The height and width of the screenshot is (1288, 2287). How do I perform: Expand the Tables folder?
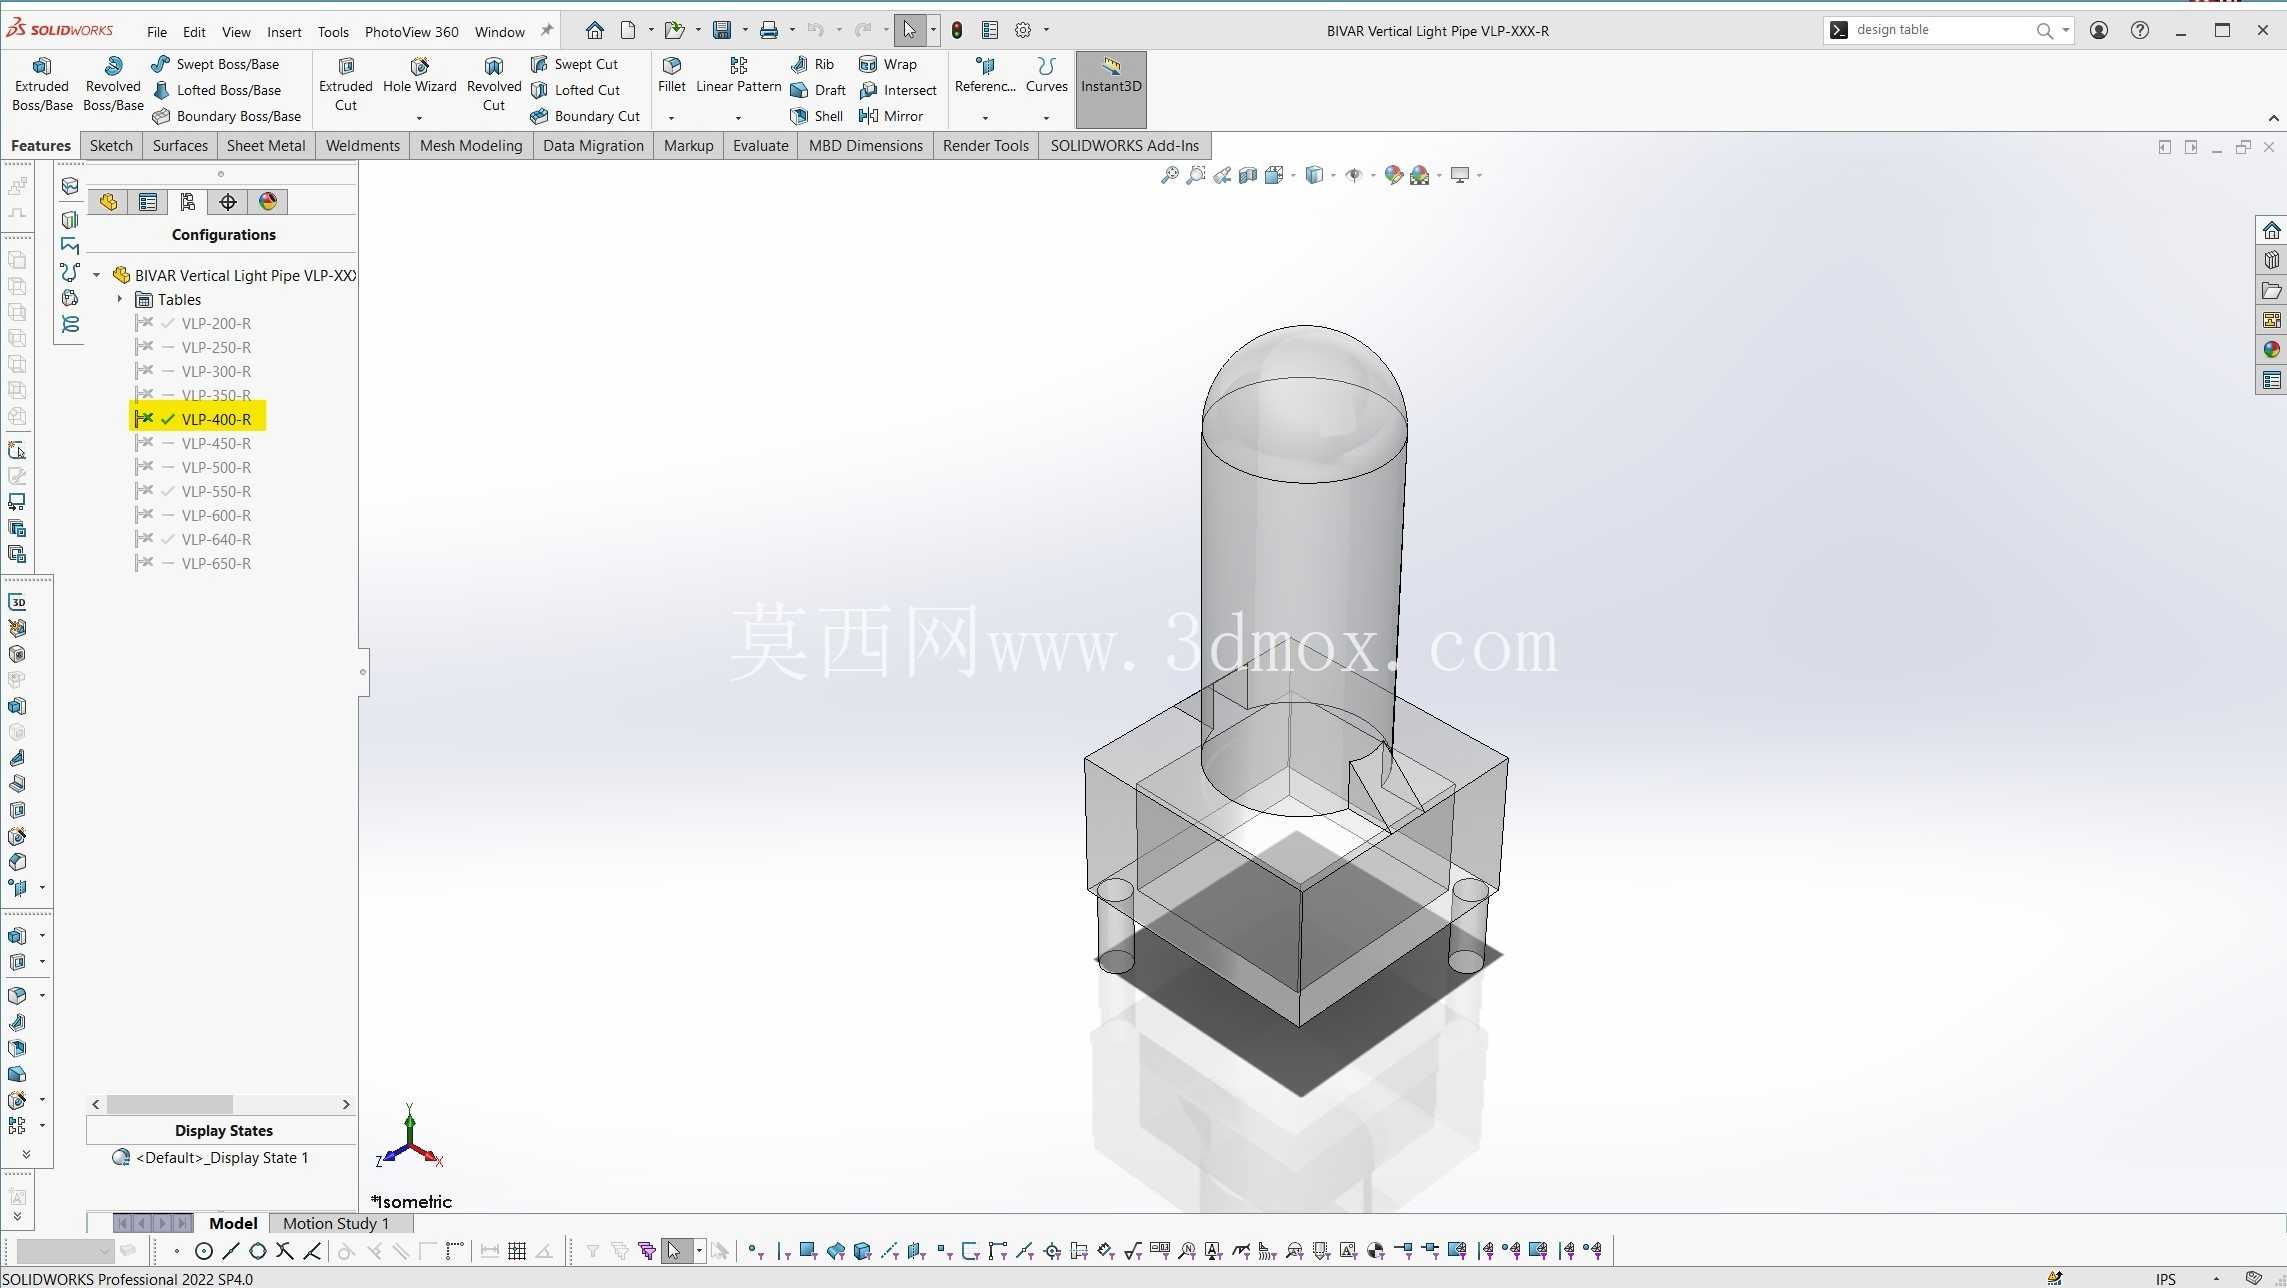(120, 299)
